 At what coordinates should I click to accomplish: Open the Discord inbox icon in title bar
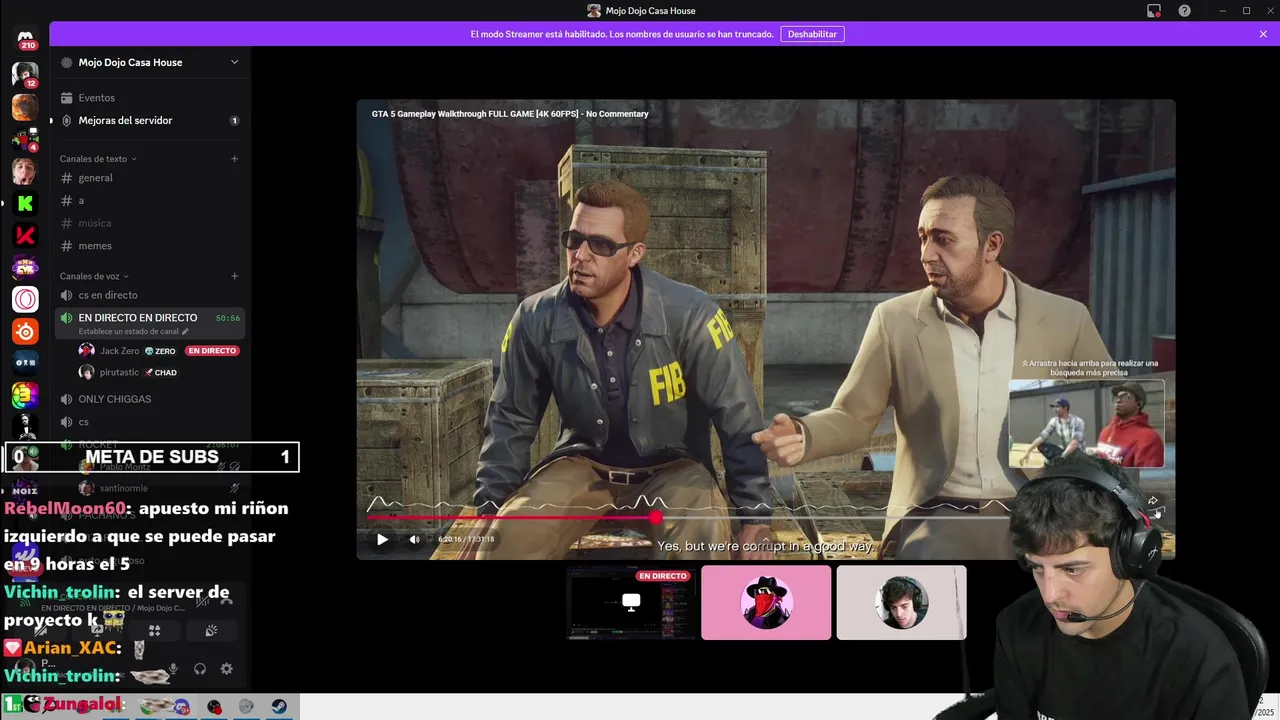(1154, 11)
